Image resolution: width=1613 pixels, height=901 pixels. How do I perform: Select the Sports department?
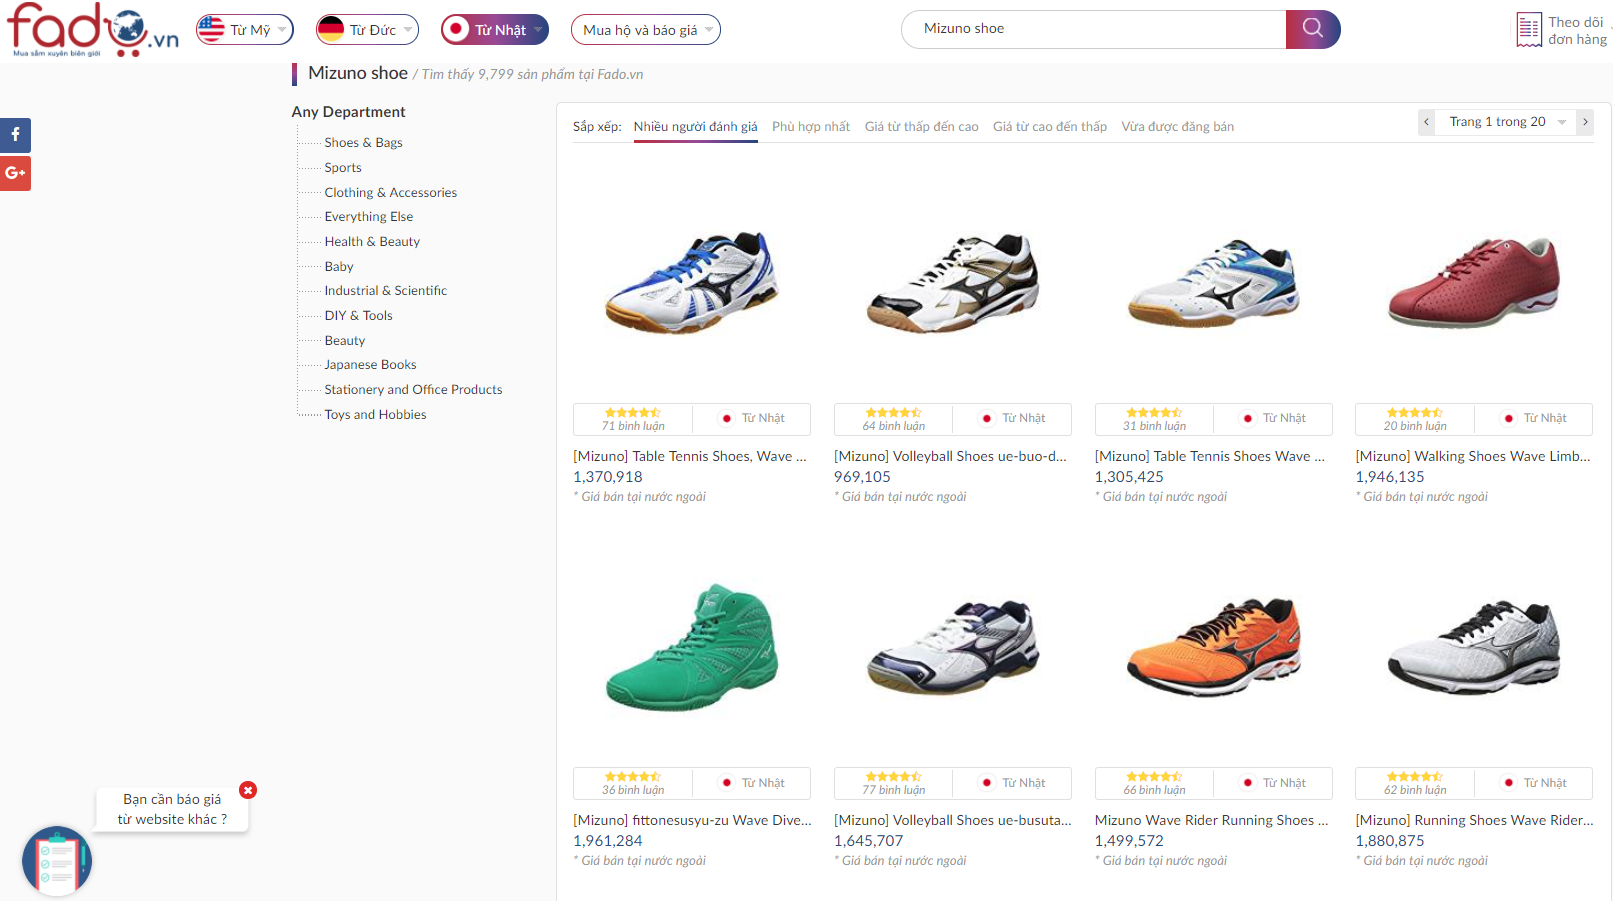[343, 168]
